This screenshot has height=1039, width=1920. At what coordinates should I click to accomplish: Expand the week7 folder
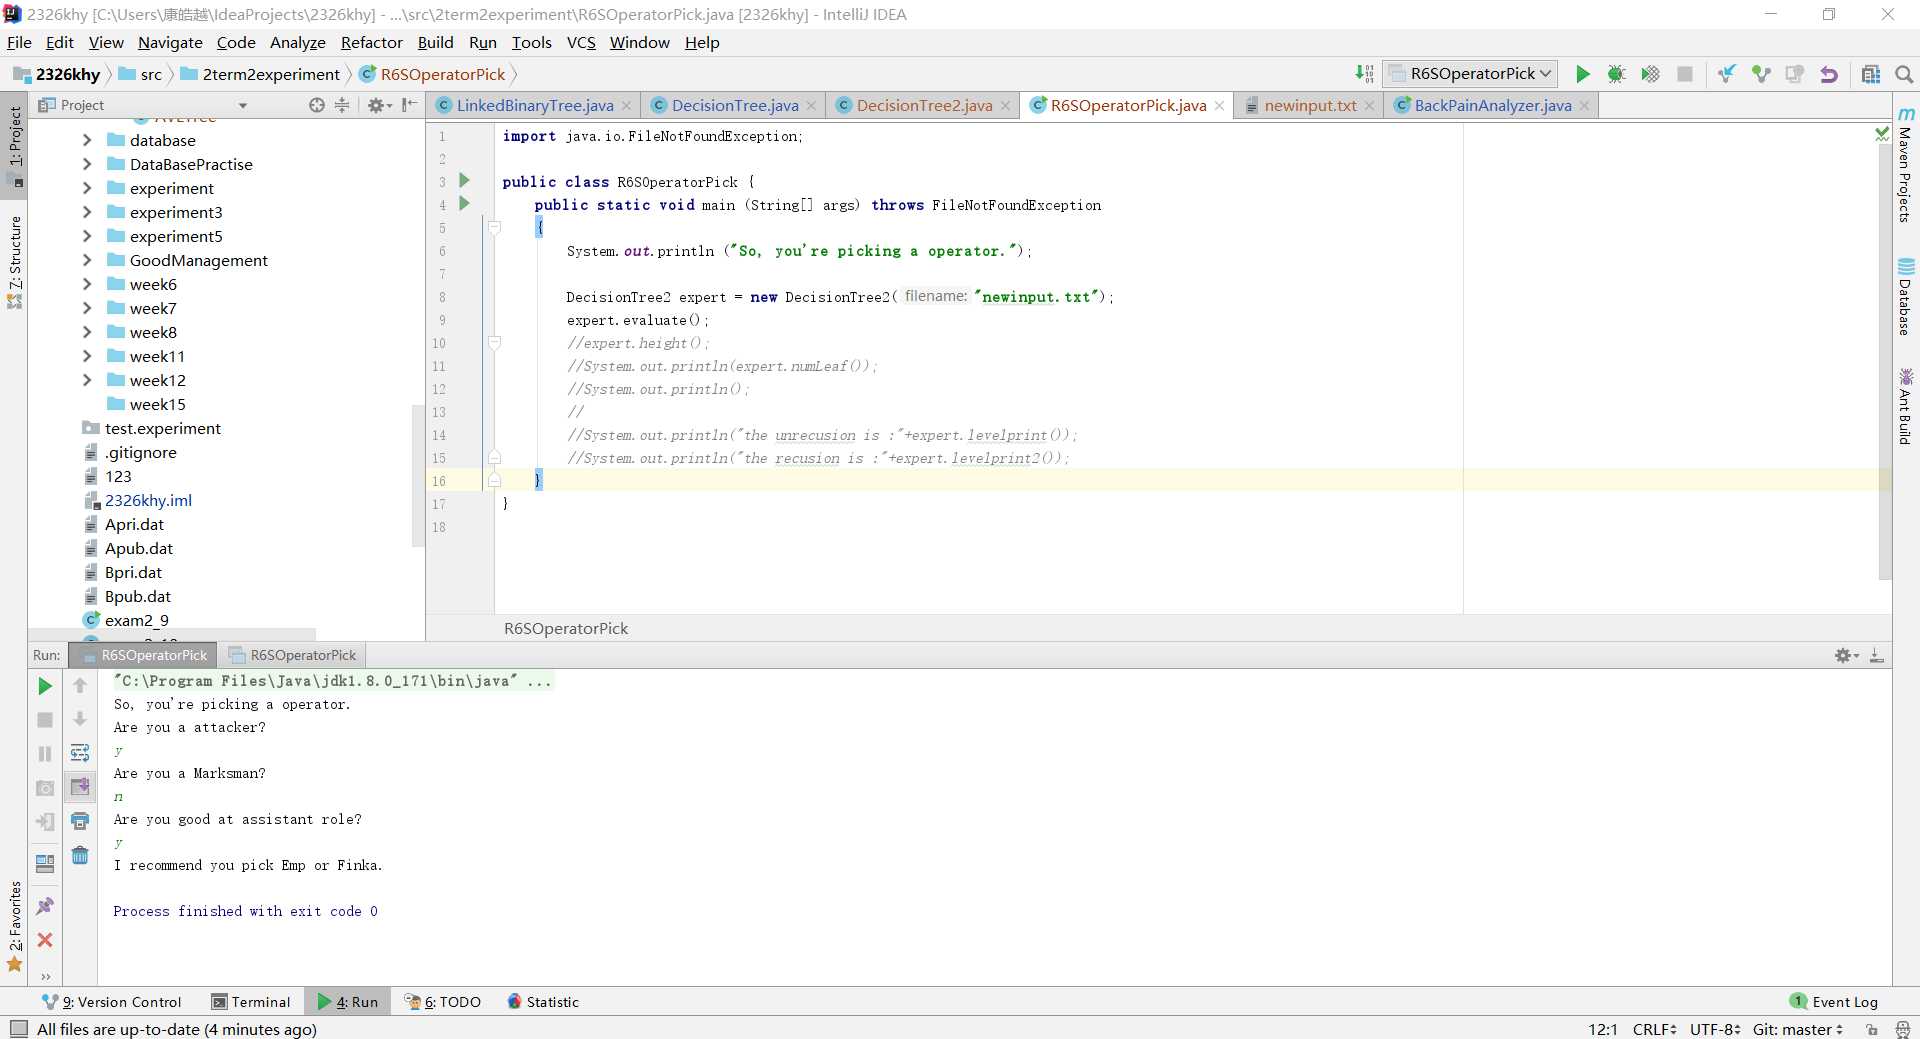tap(87, 308)
